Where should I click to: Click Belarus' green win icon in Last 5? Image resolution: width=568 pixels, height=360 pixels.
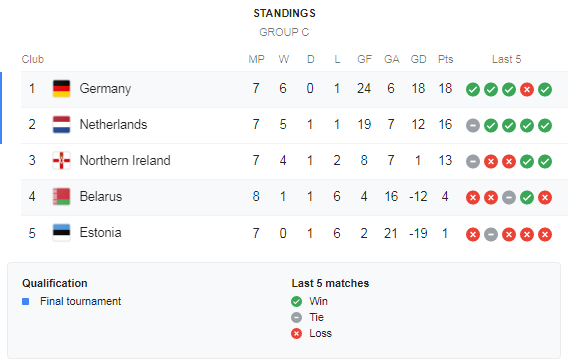[x=527, y=198]
